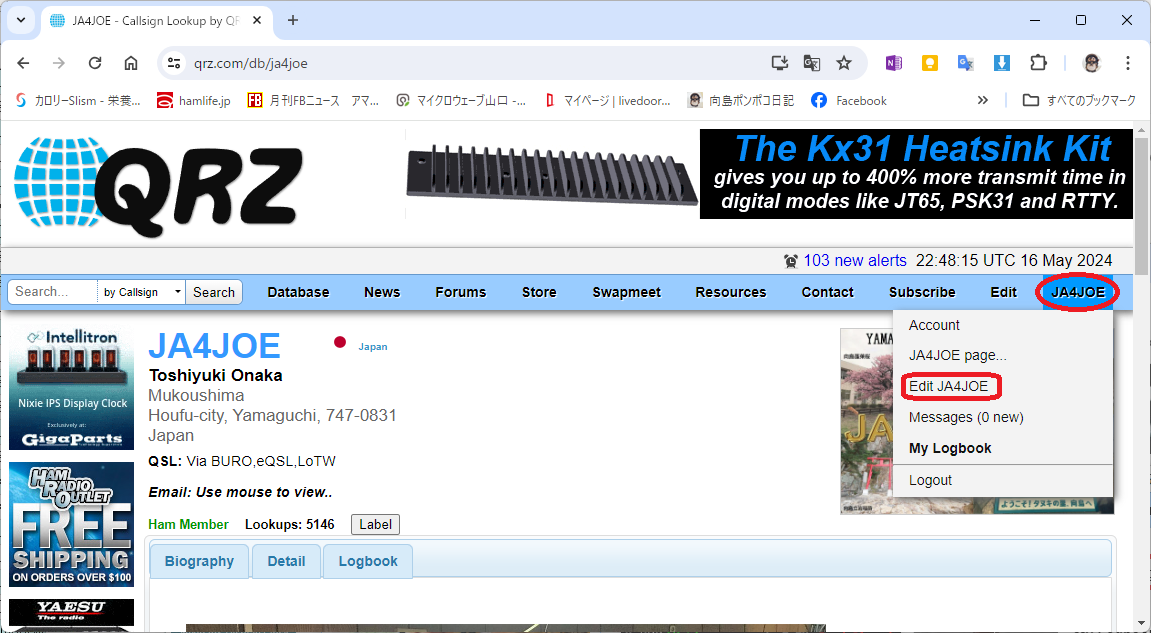Open the Resources menu
This screenshot has height=633, width=1151.
(x=730, y=292)
